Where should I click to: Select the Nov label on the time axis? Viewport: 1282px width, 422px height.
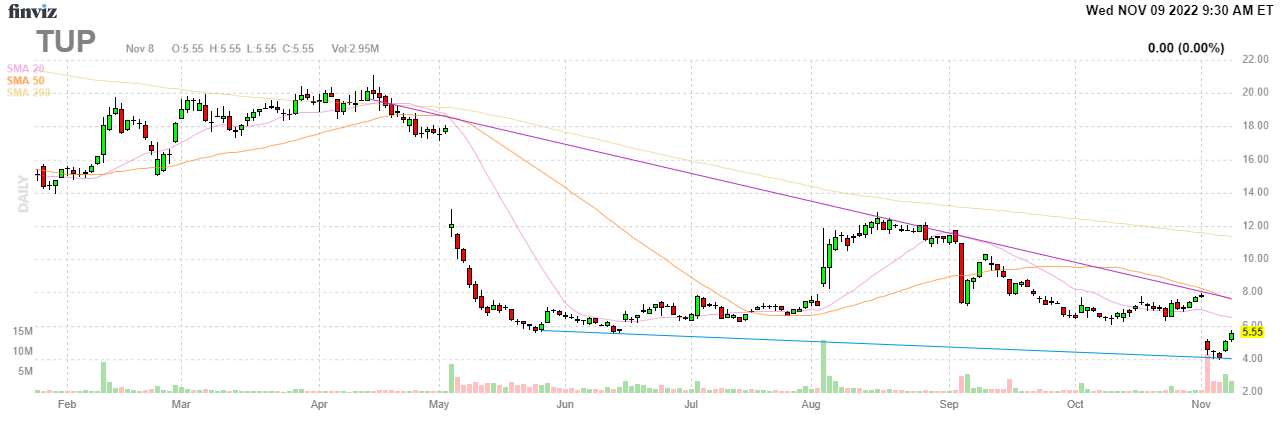coord(1201,405)
